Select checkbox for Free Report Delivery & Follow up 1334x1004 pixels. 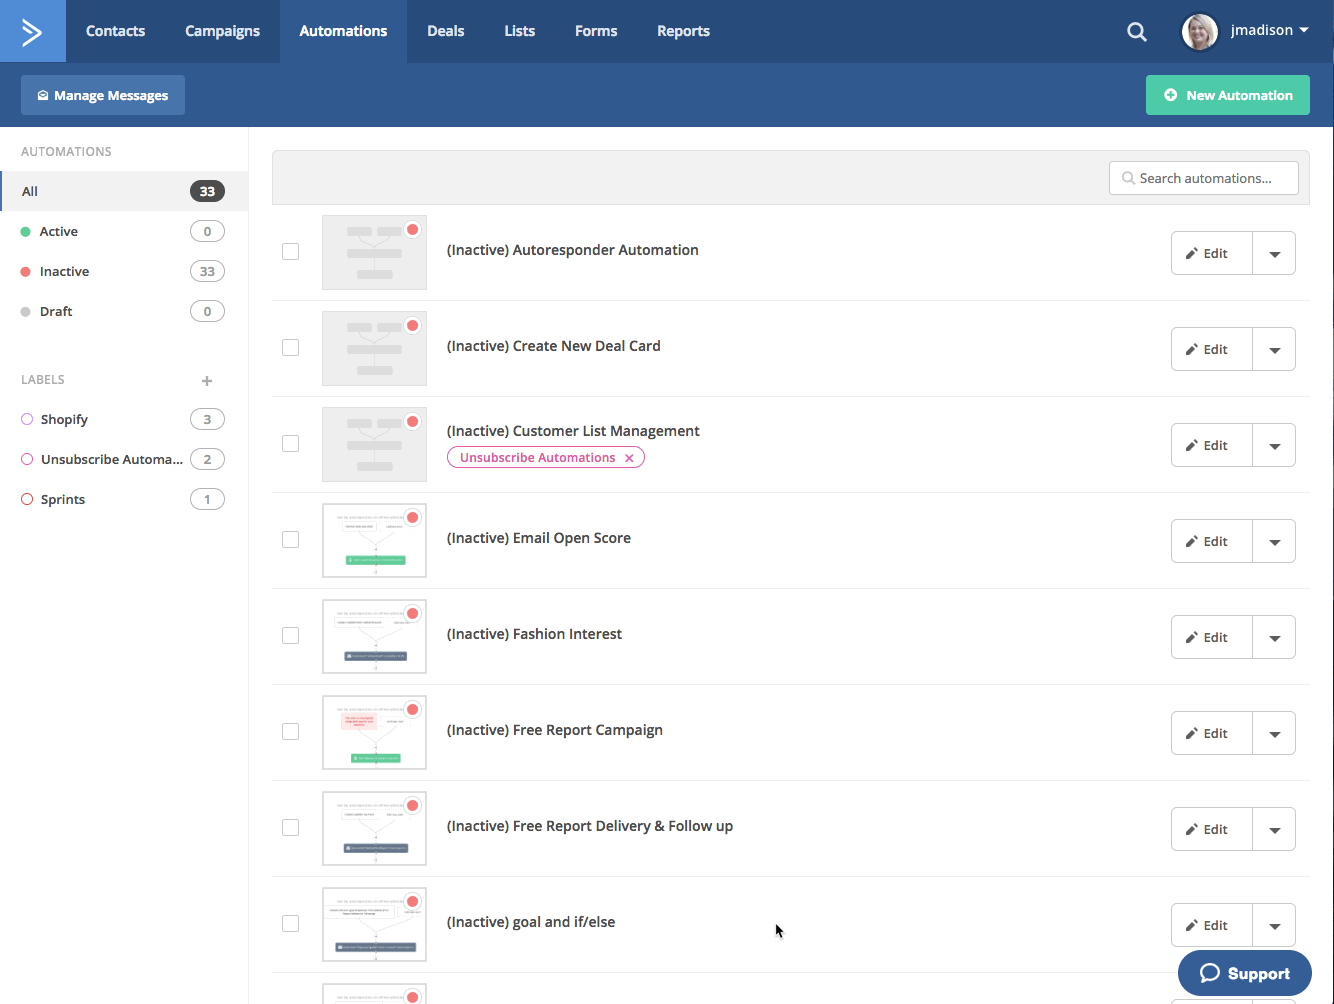[291, 828]
